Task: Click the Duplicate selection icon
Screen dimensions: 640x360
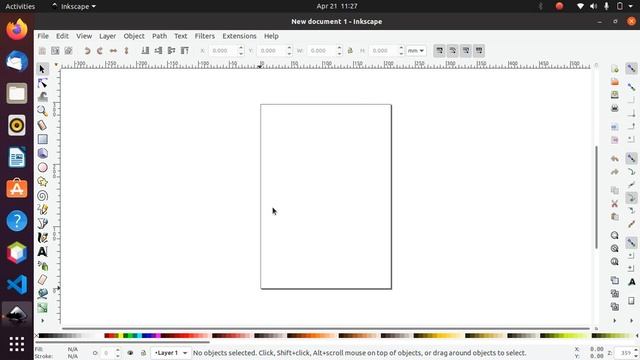Action: click(615, 280)
